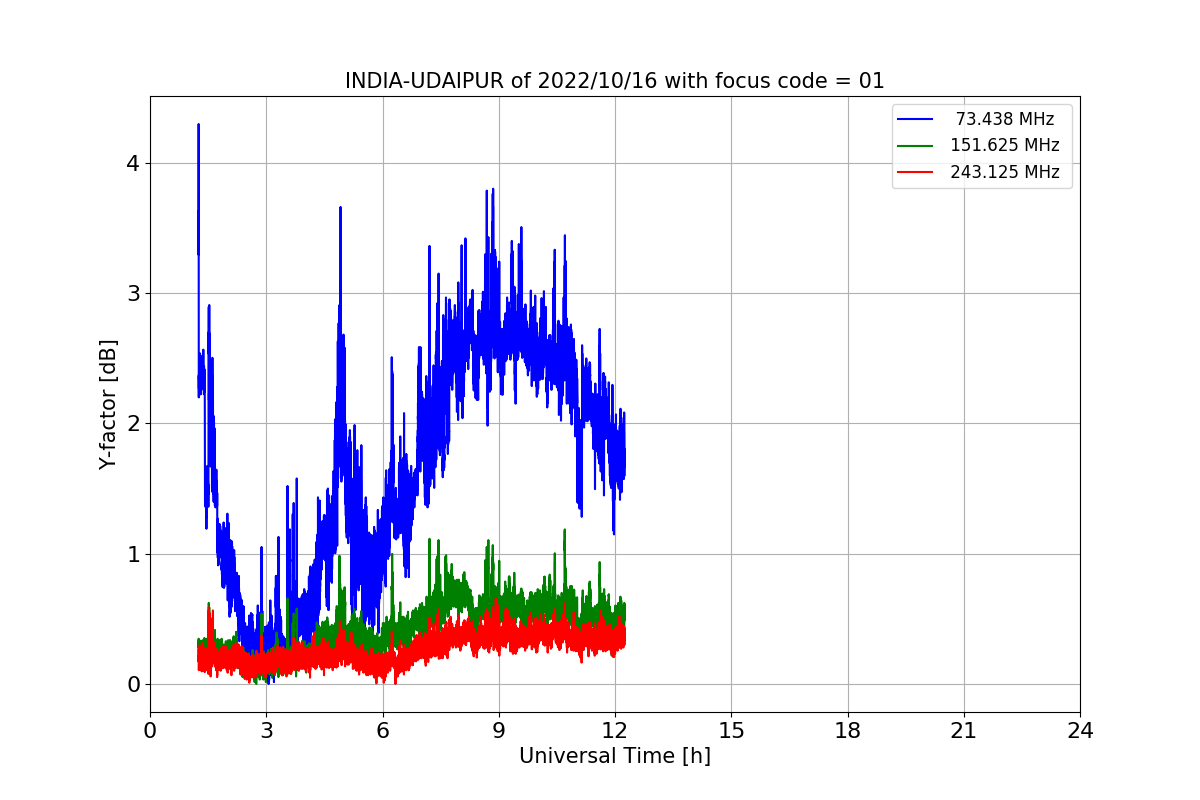Click the Y-factor [dB] axis label
This screenshot has height=800, width=1200.
point(108,404)
